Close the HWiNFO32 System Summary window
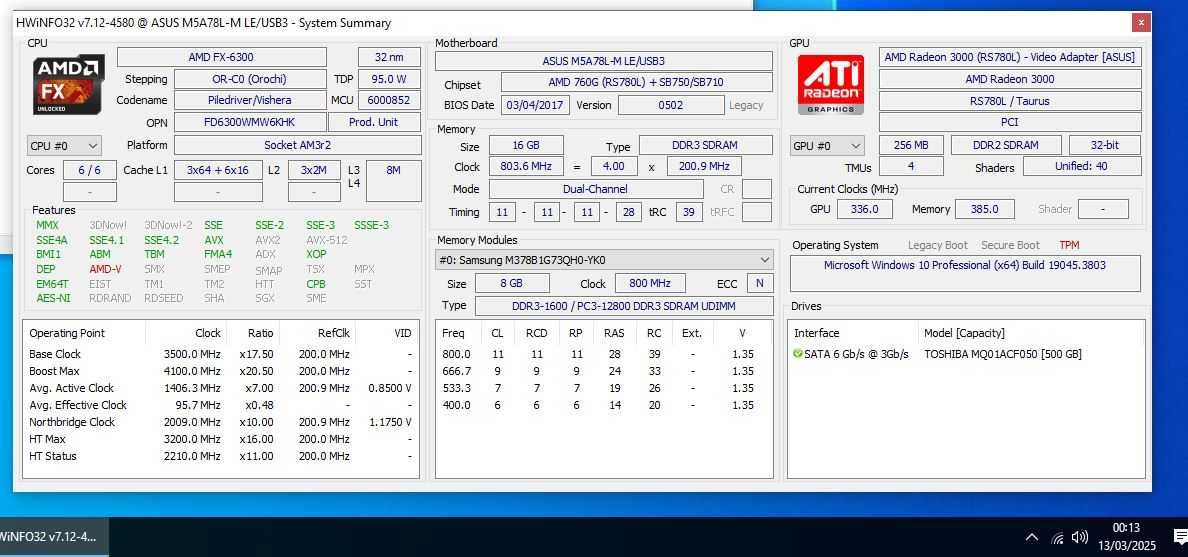 pyautogui.click(x=1141, y=23)
